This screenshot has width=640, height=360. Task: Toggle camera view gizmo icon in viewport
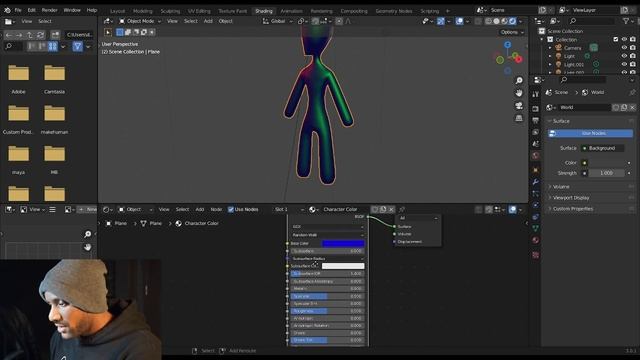(x=519, y=106)
